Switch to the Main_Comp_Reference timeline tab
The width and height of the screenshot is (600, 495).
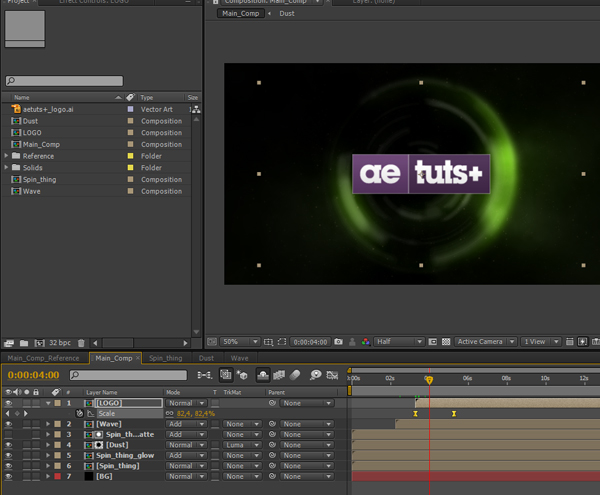[x=43, y=358]
